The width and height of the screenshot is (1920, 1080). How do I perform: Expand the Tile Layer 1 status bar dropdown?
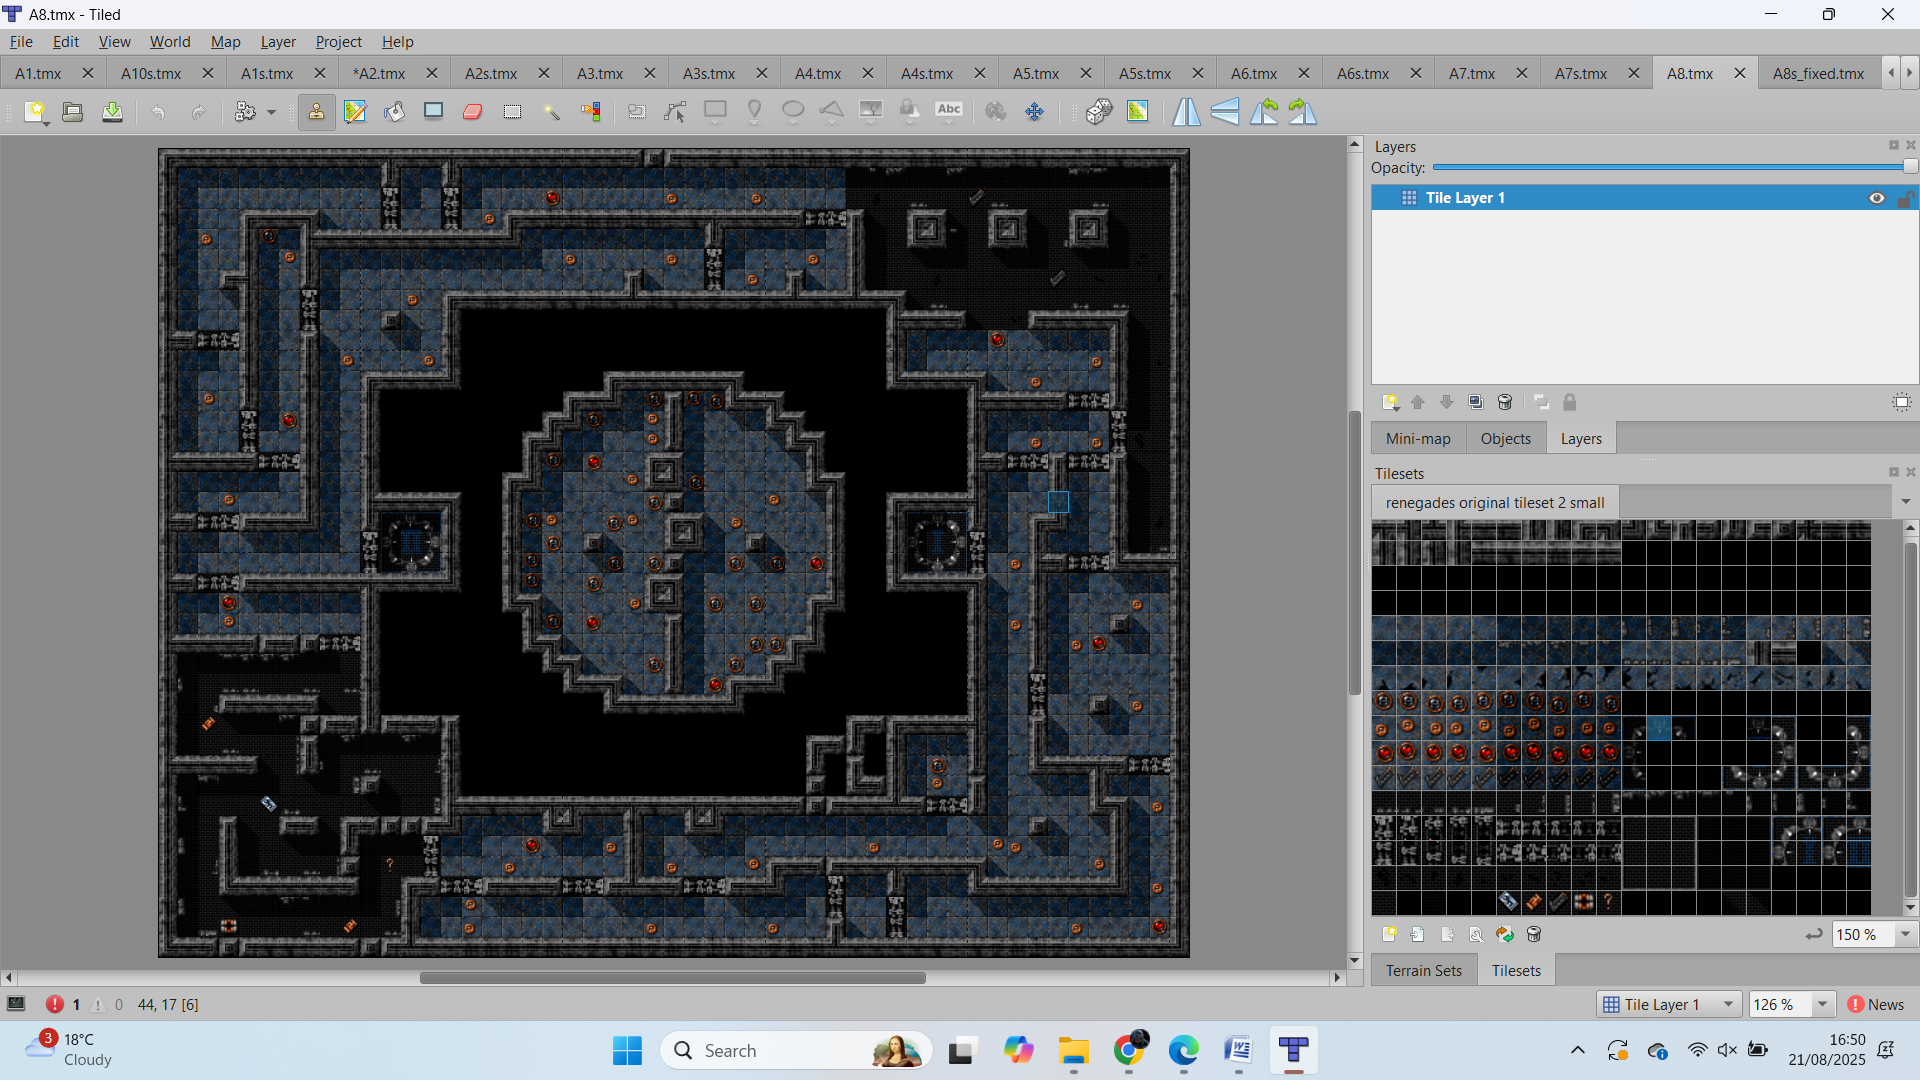tap(1728, 1004)
